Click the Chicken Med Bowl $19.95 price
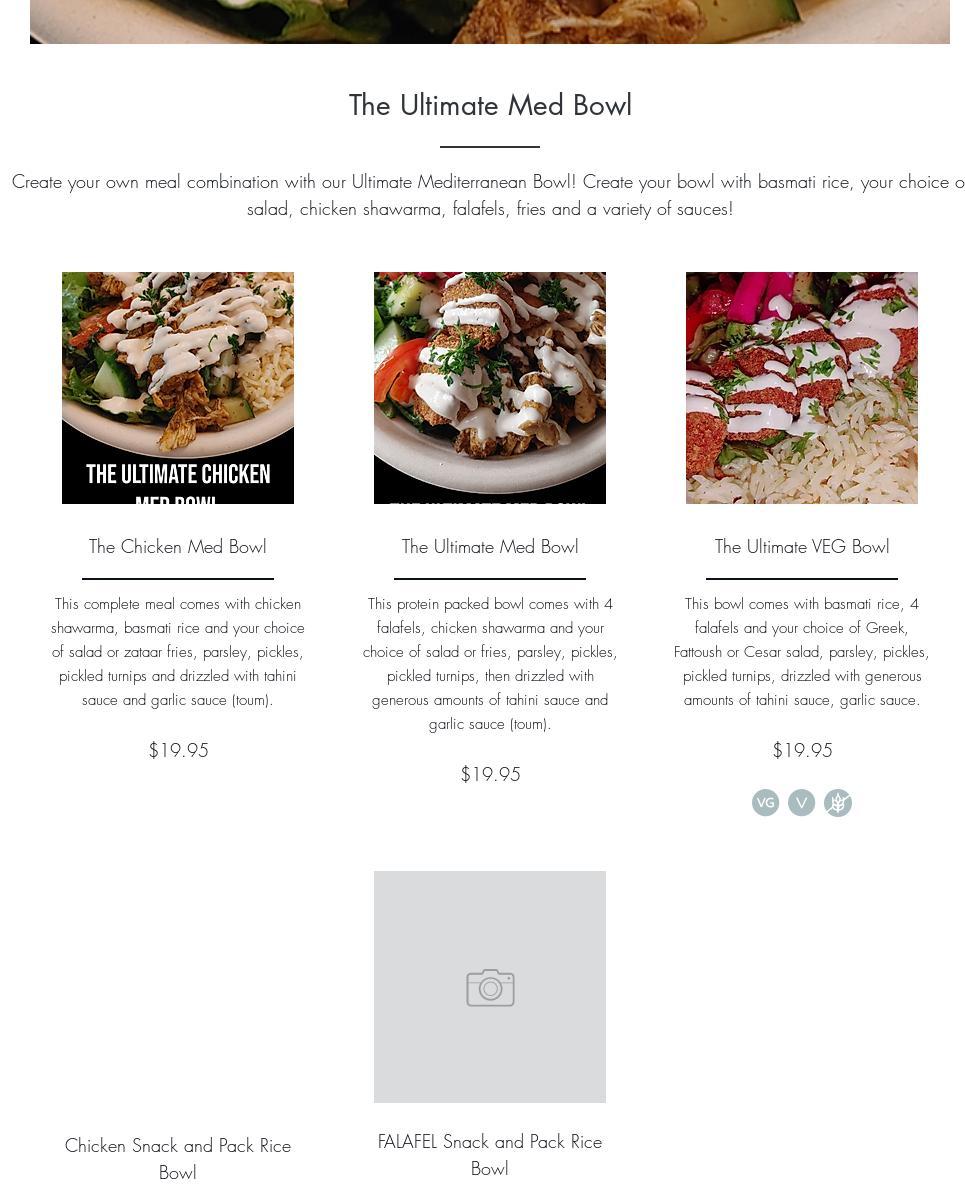Screen dimensions: 965x1198 pyautogui.click(x=178, y=750)
